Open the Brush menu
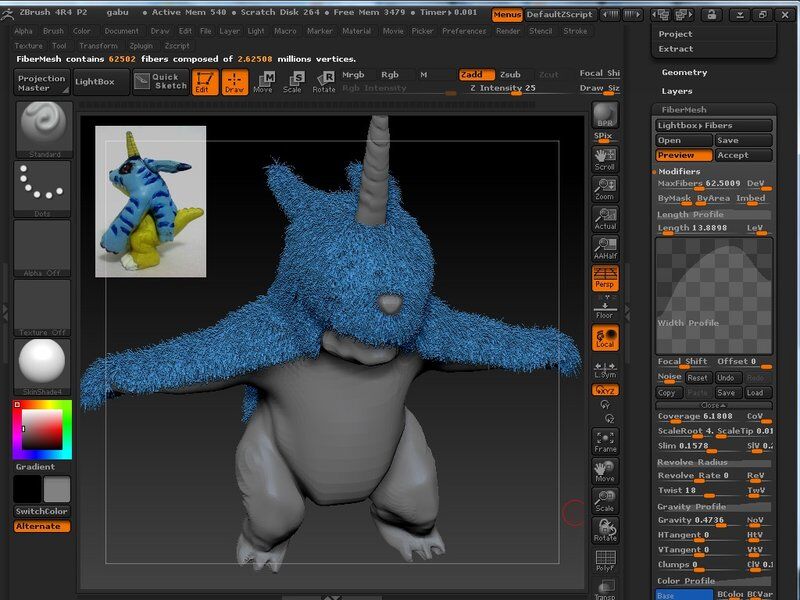Viewport: 800px width, 600px height. point(53,31)
